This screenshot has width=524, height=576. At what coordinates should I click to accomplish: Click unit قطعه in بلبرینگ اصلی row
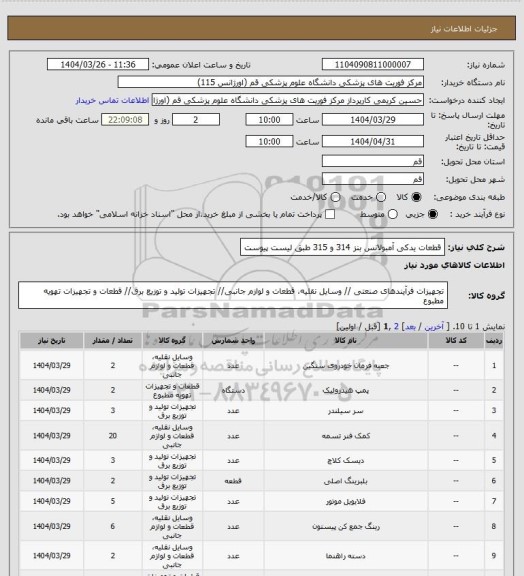[x=233, y=480]
